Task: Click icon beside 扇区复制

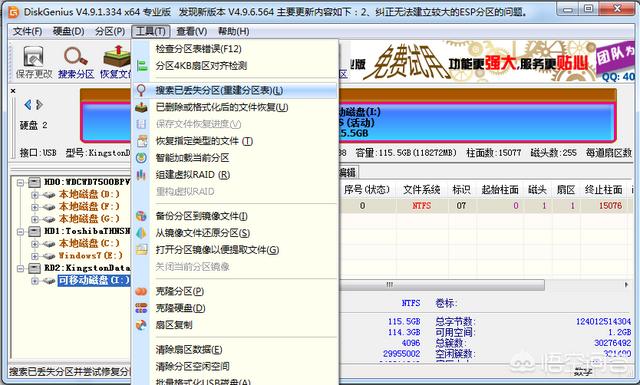Action: (x=141, y=325)
